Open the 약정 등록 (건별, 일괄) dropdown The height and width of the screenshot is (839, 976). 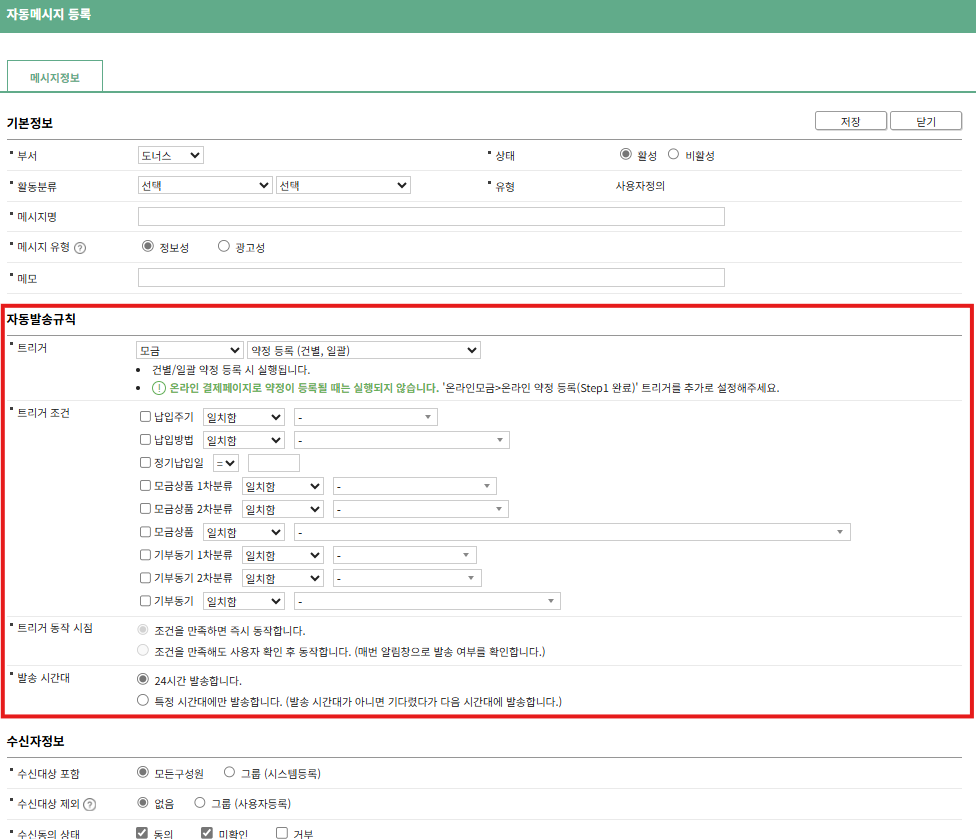[x=364, y=350]
